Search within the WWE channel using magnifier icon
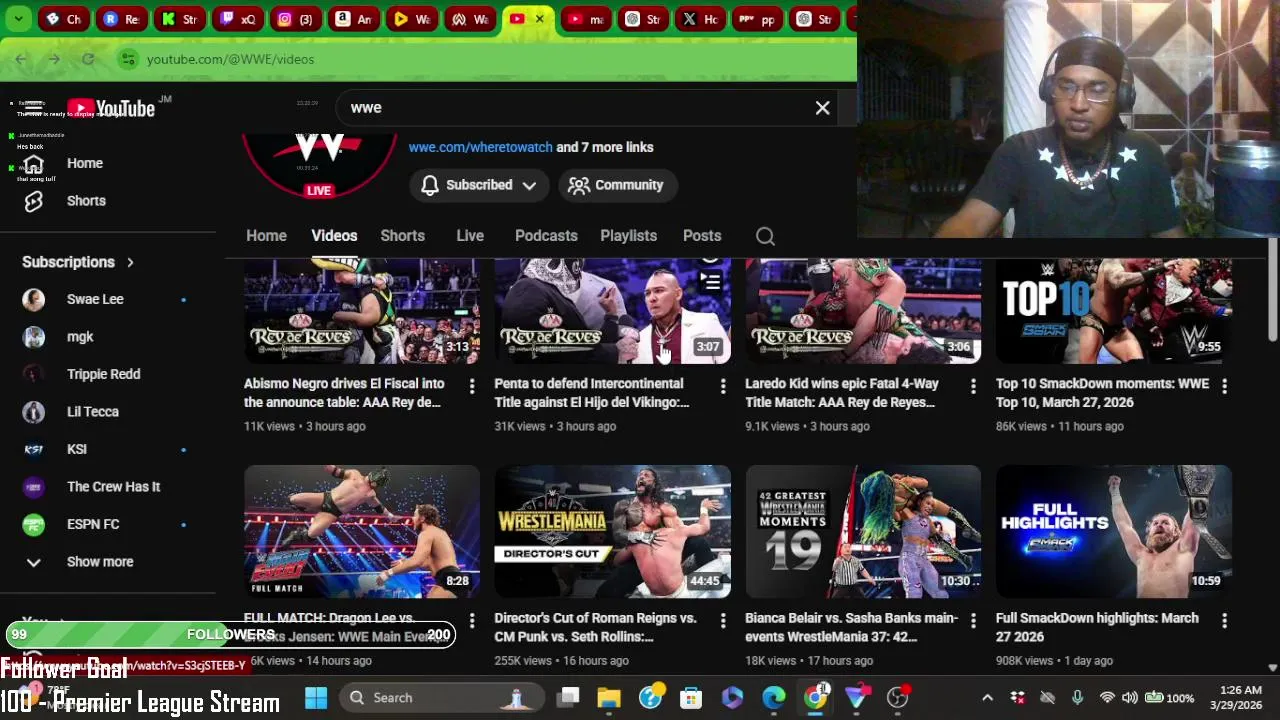This screenshot has height=720, width=1280. tap(765, 236)
